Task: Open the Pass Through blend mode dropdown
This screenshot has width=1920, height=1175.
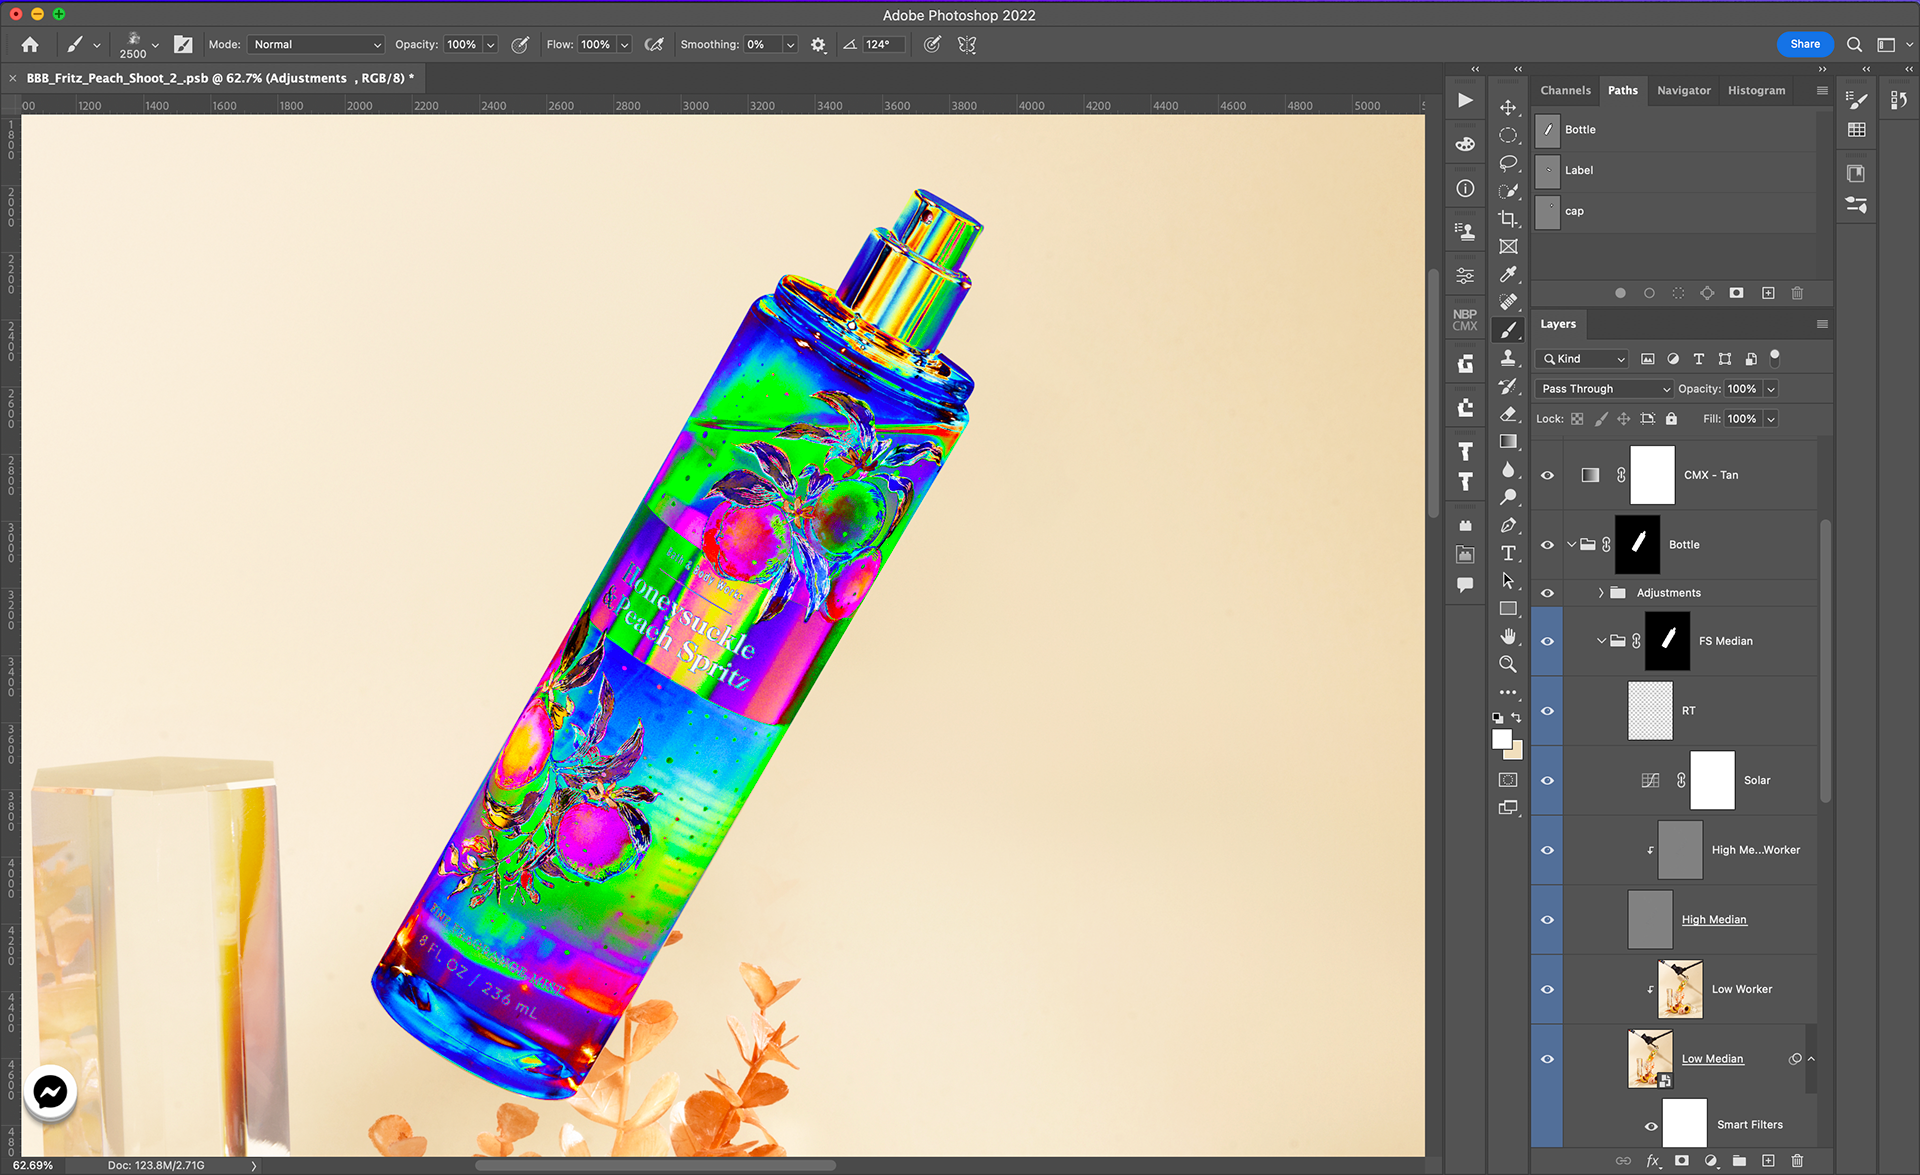Action: (1605, 389)
